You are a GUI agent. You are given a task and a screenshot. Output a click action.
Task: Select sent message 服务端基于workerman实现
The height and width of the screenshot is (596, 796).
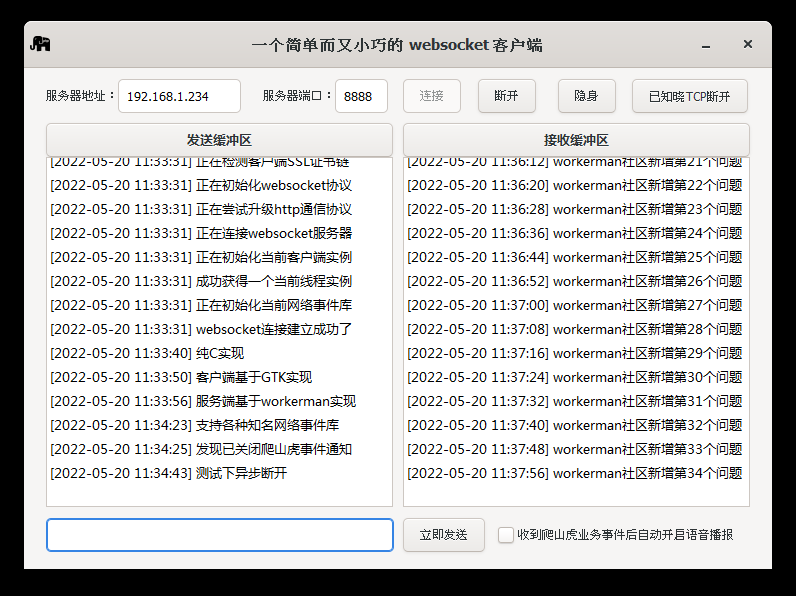203,402
